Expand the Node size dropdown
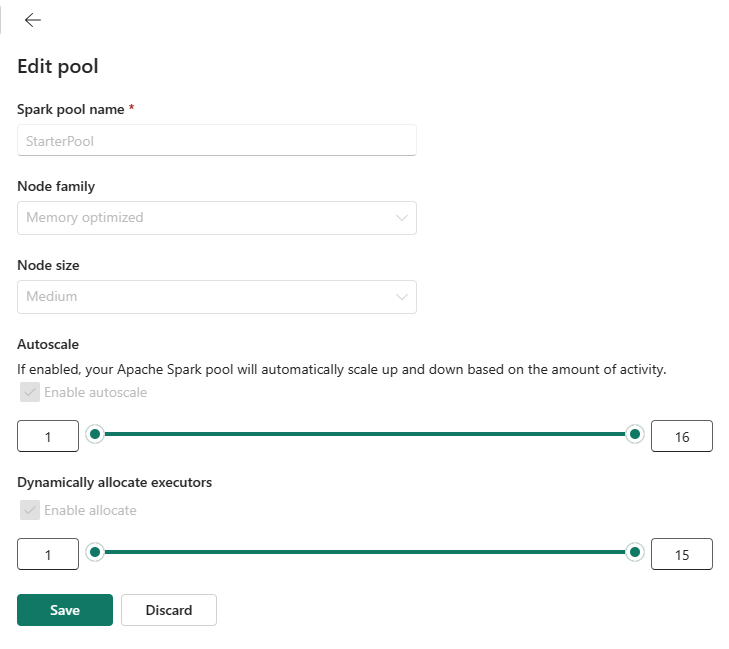Image resolution: width=729 pixels, height=649 pixels. click(x=216, y=297)
